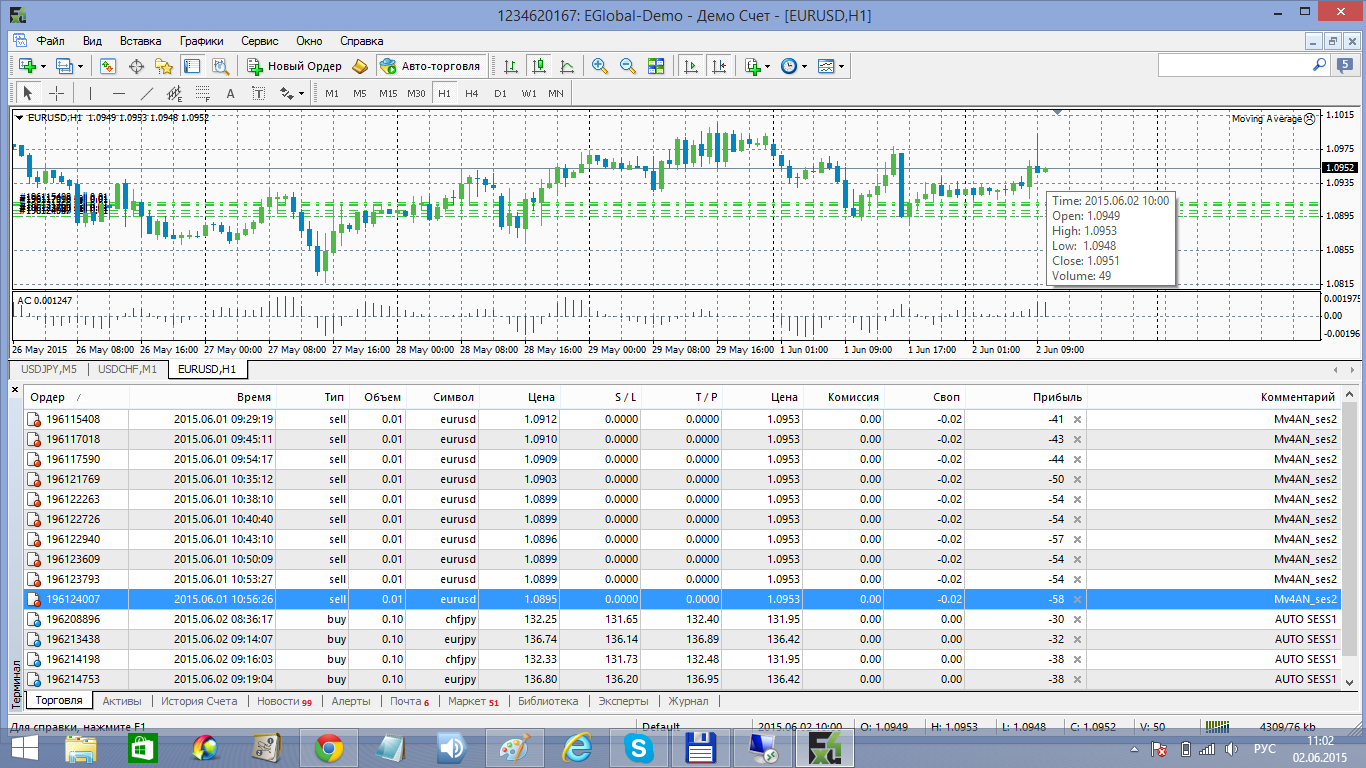
Task: Select the Crosshair cursor tool
Action: tap(57, 93)
